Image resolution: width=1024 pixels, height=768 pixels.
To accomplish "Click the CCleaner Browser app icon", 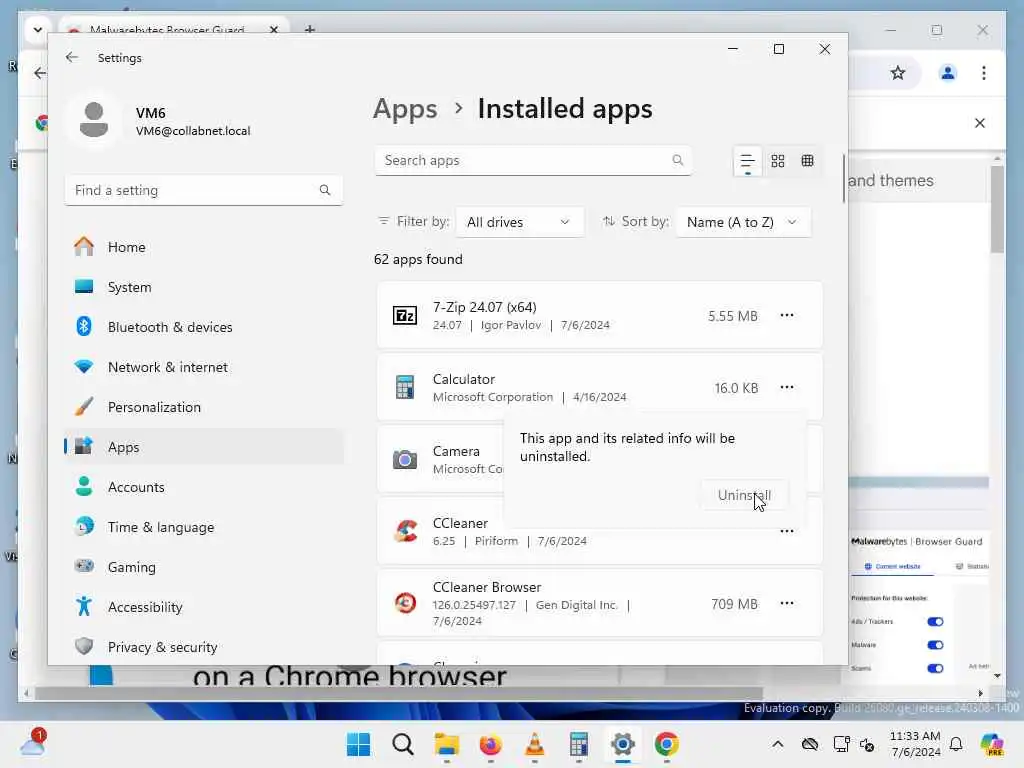I will [x=406, y=603].
